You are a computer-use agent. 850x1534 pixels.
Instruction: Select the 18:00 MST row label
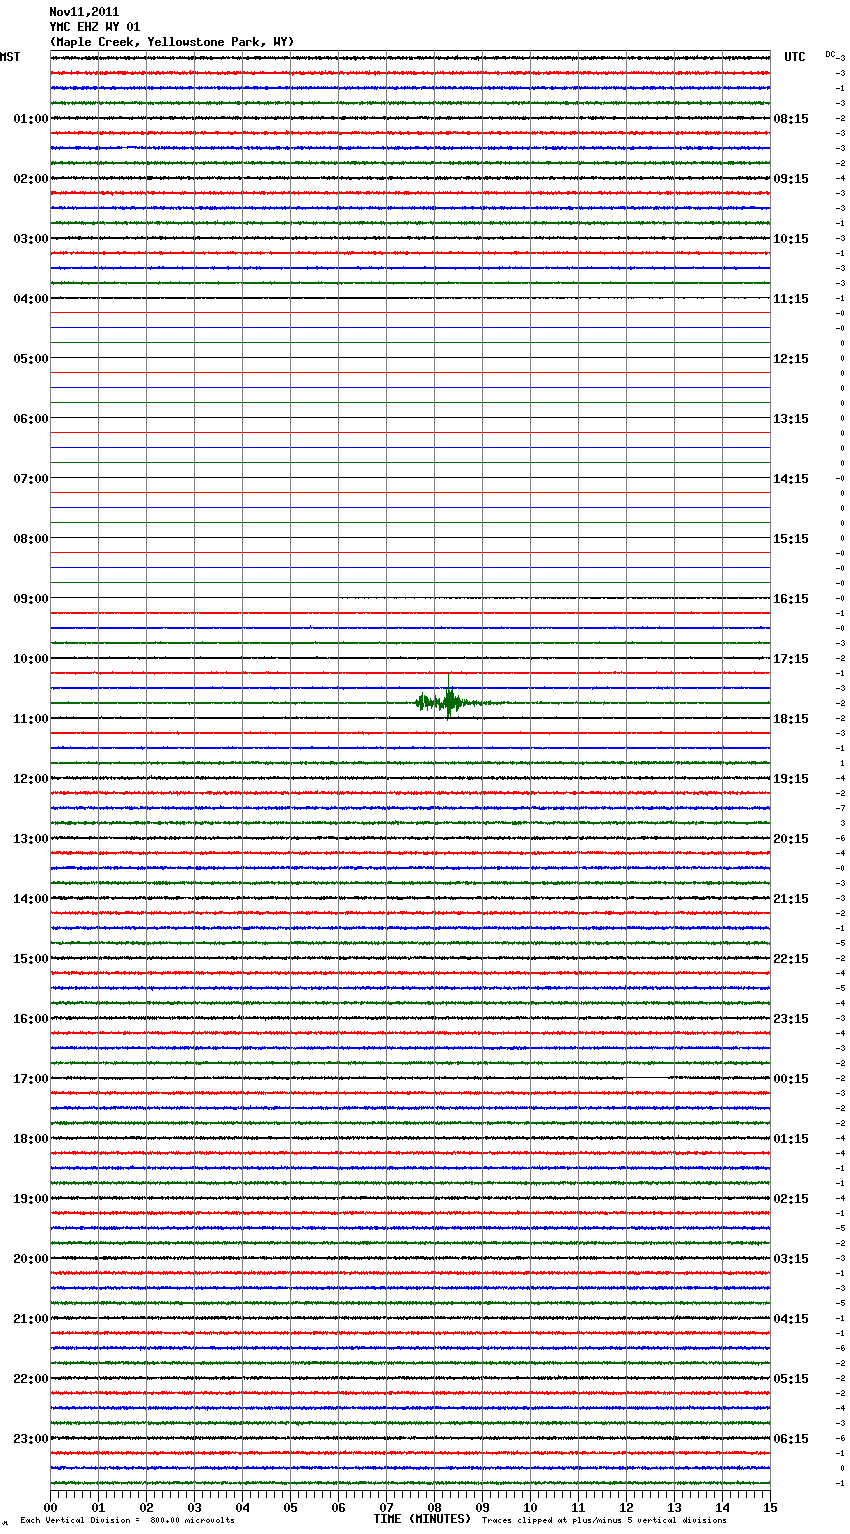click(x=31, y=1139)
